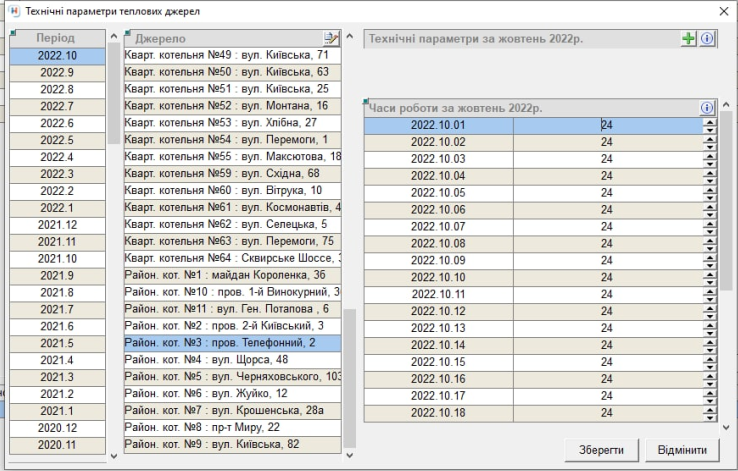This screenshot has width=738, height=471.
Task: Click the app icon in the title bar
Action: click(11, 10)
